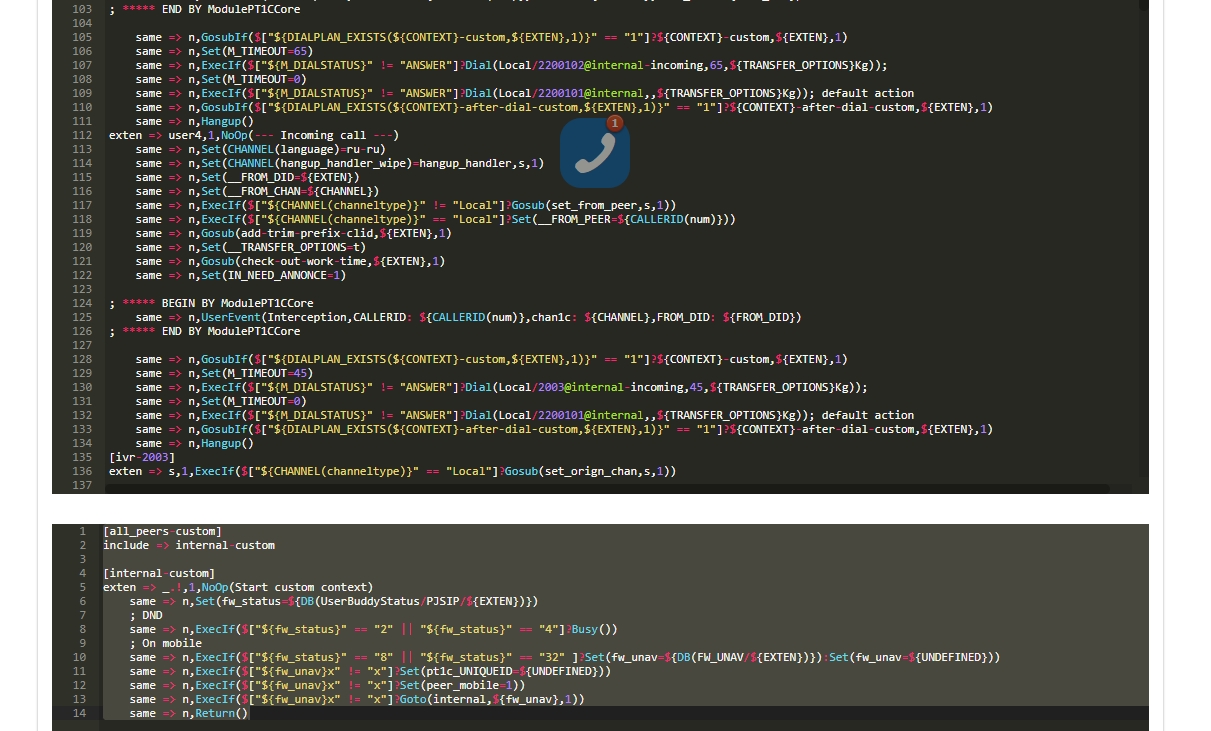Click empty line 137 in upper editor
1211x731 pixels.
pos(400,485)
